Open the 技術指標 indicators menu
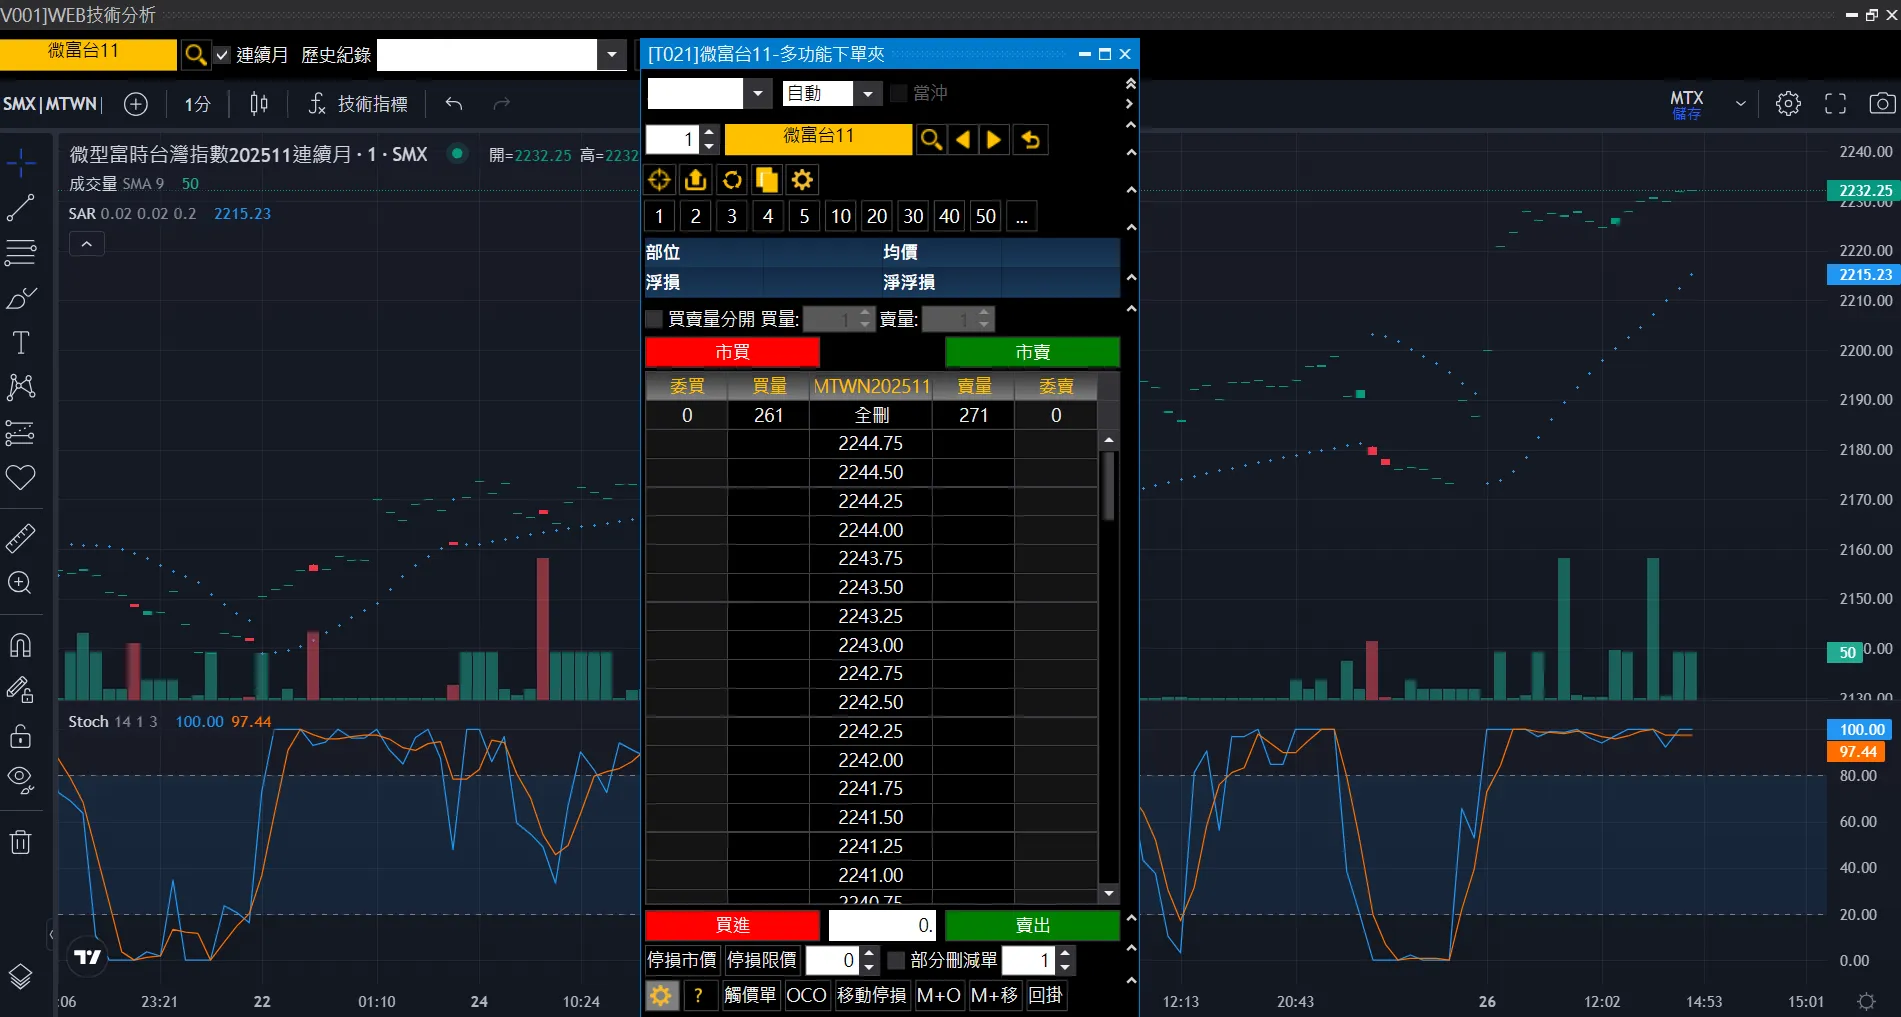Image resolution: width=1901 pixels, height=1017 pixels. [358, 104]
